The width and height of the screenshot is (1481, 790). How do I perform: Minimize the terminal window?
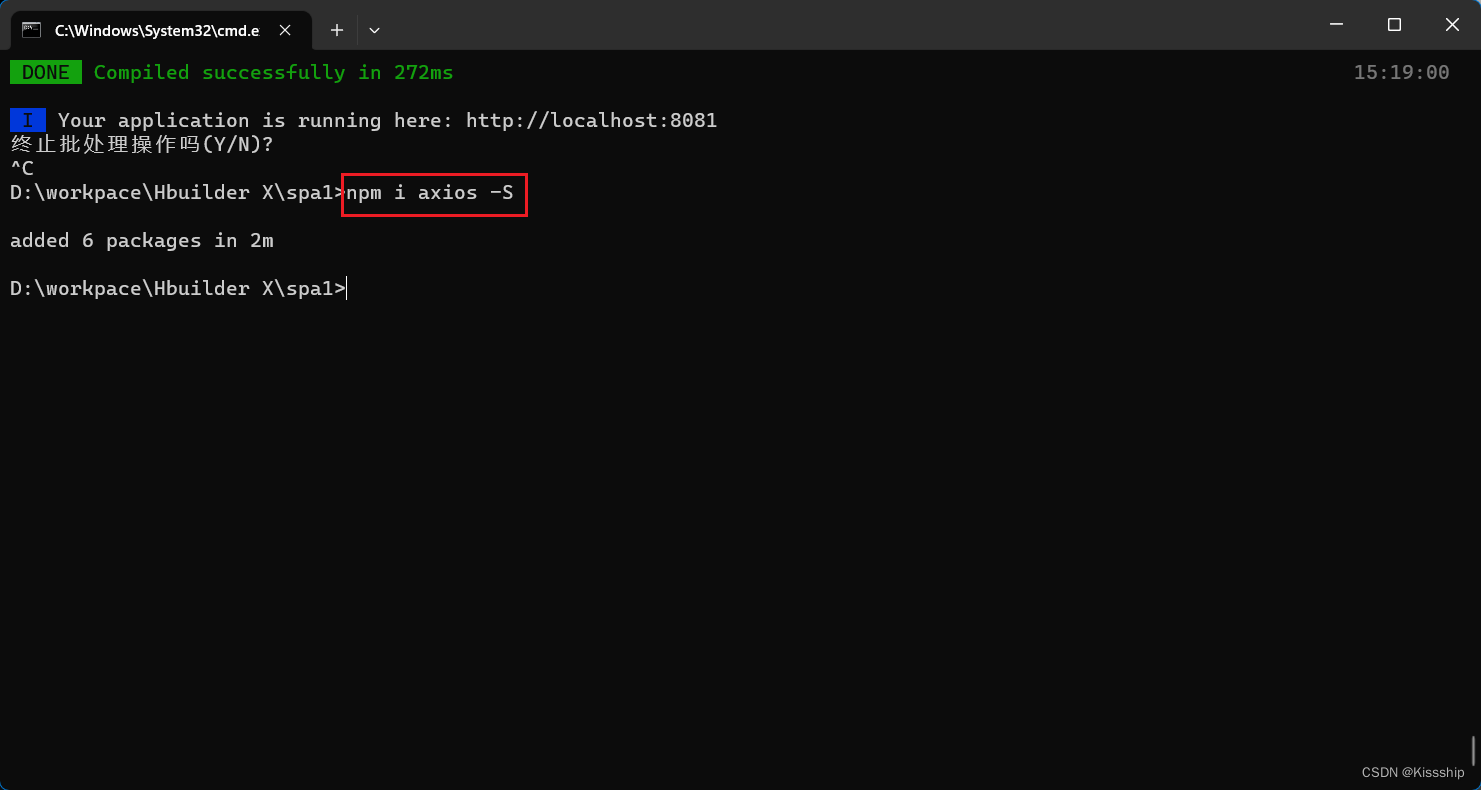(1336, 25)
